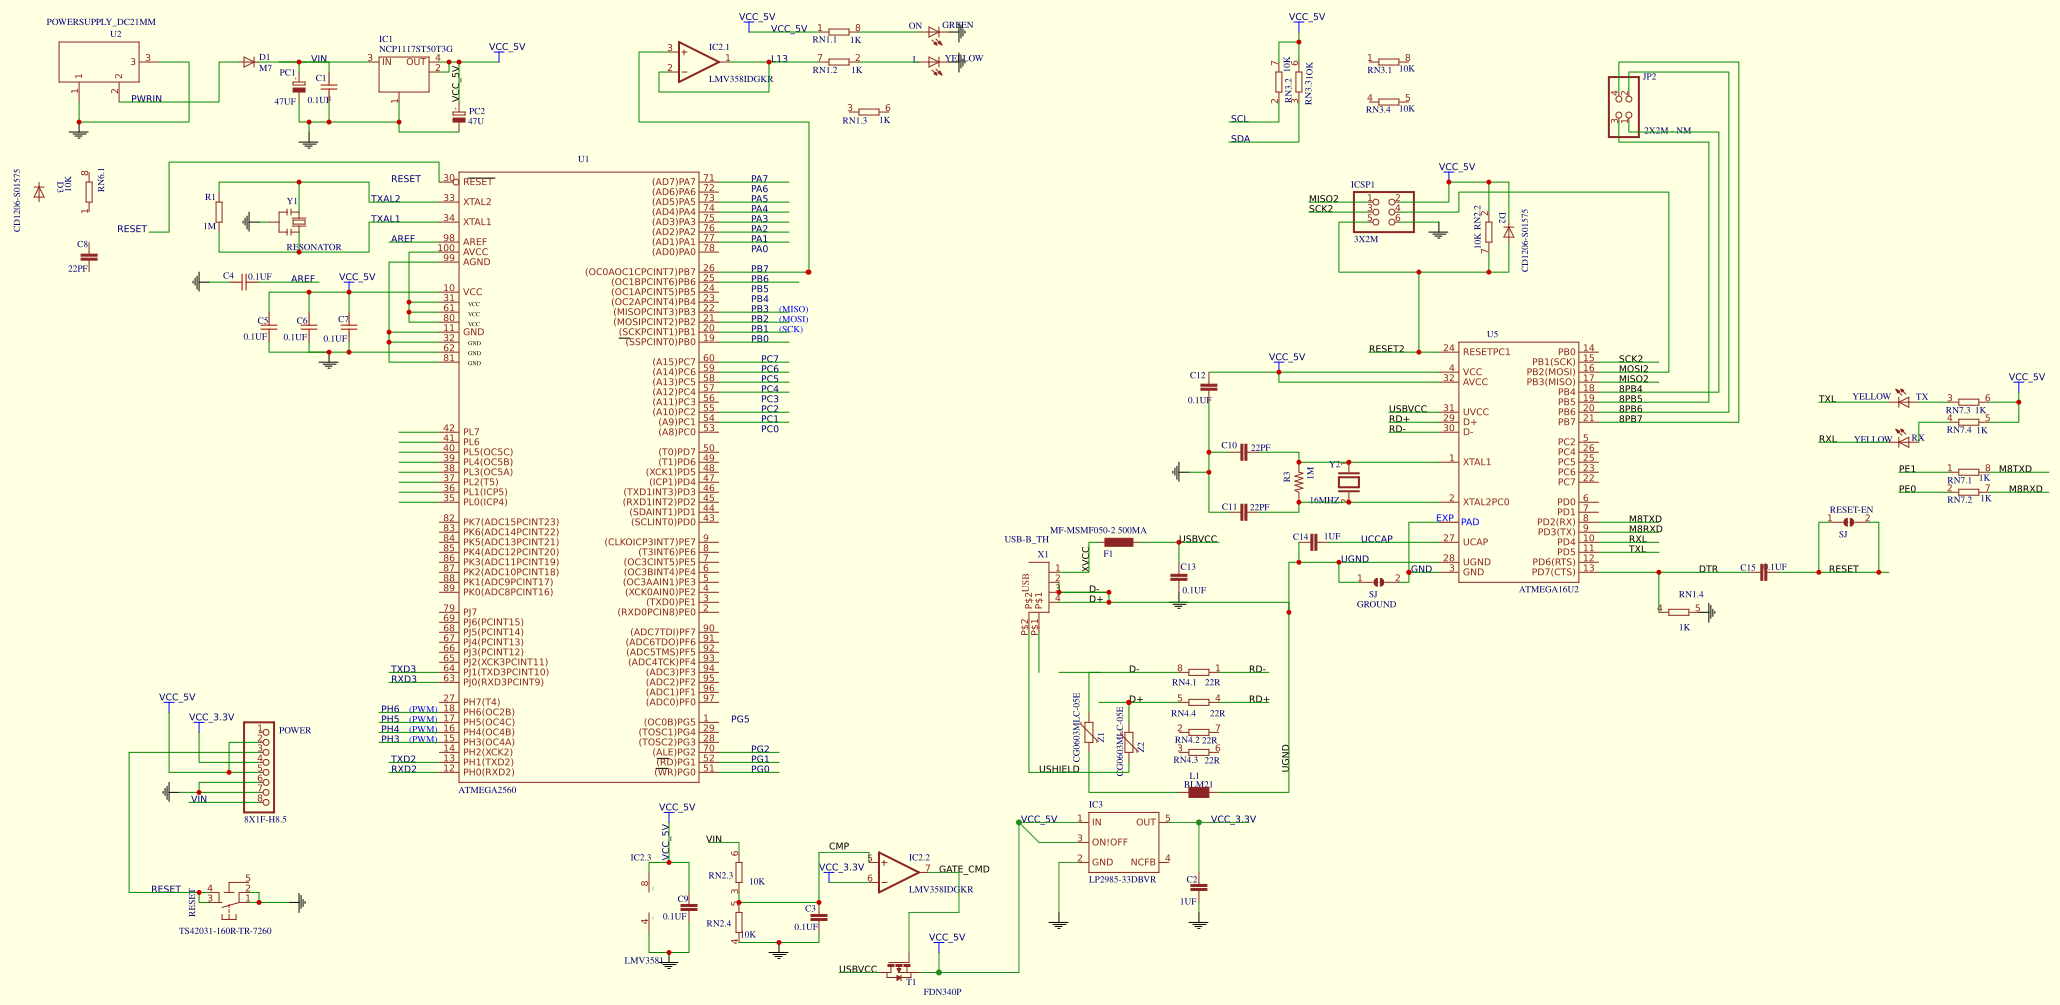2060x1005 pixels.
Task: Click the 16MHZ crystal Y2 symbol
Action: coord(1350,484)
